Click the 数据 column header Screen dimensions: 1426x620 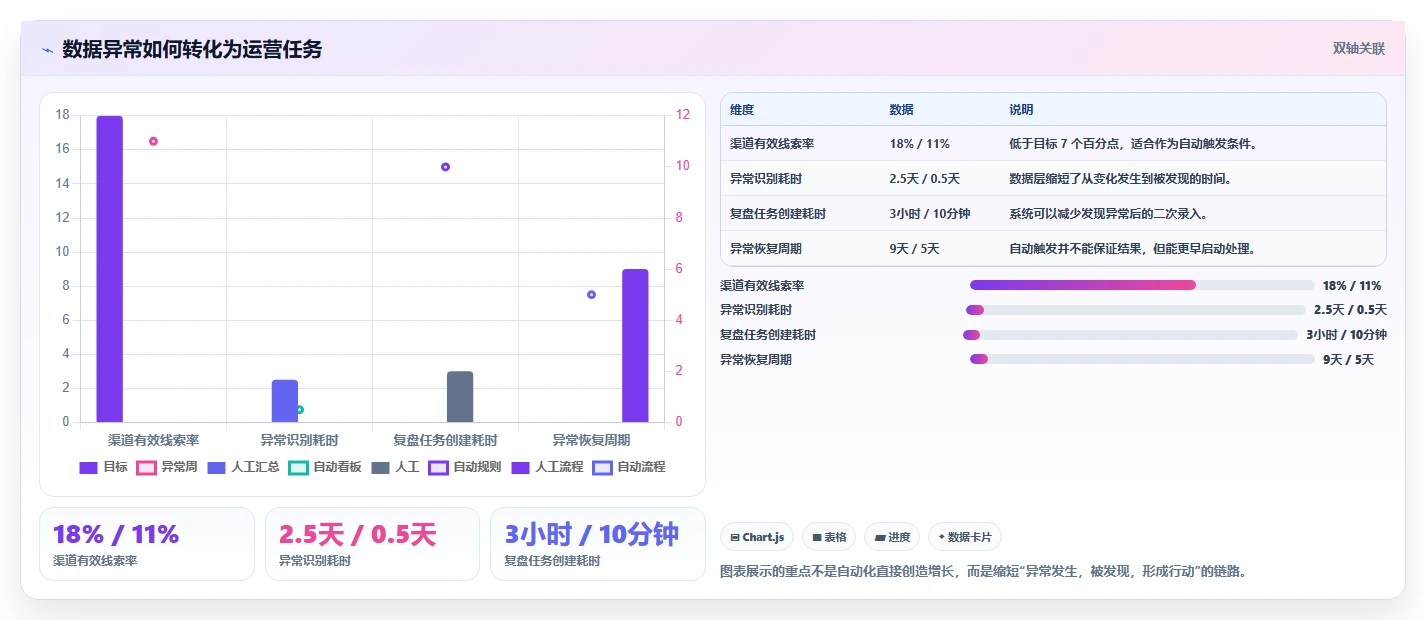point(901,110)
